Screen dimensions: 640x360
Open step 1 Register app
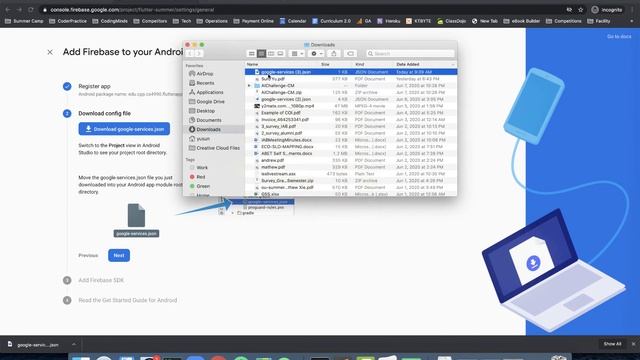click(x=94, y=86)
